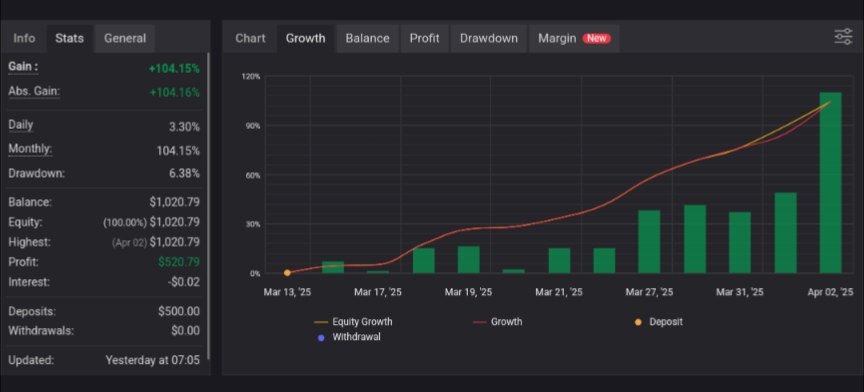The width and height of the screenshot is (864, 392).
Task: Click the stats panel vertical scrollbar
Action: coord(208,207)
